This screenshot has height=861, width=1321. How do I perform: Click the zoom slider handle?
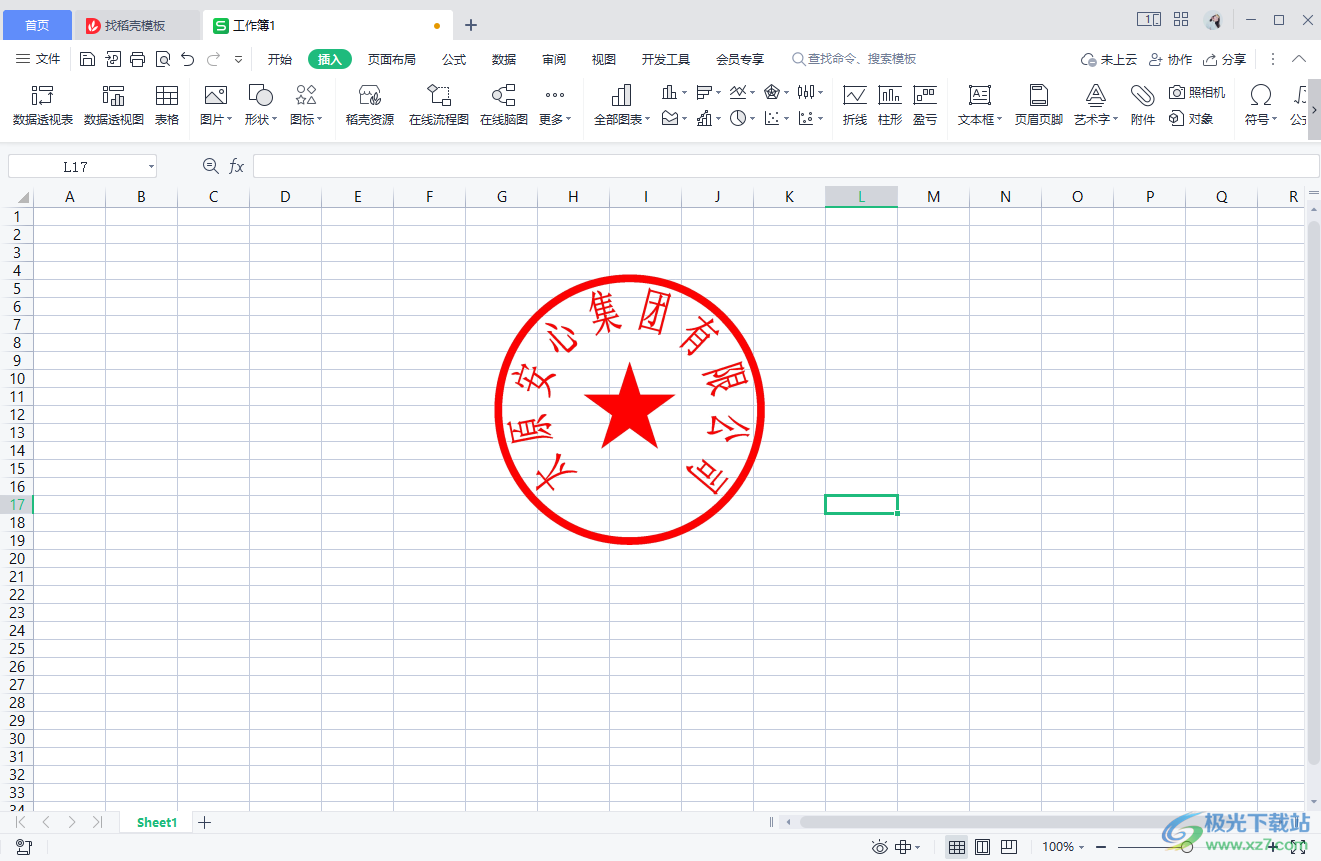pos(1186,847)
